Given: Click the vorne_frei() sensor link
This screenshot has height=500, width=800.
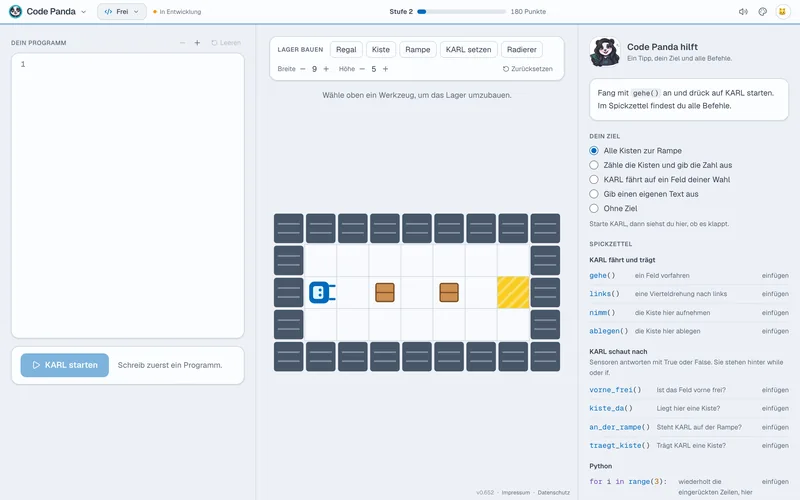Looking at the screenshot, I should pos(615,390).
